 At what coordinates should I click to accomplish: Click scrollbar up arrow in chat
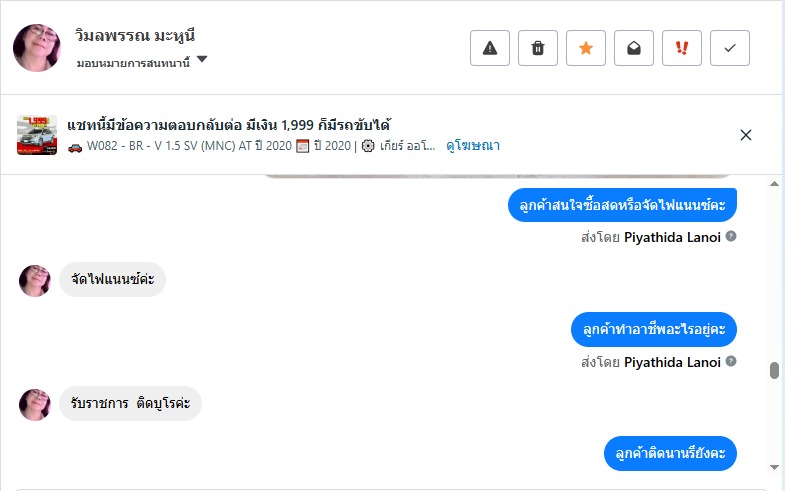tap(774, 185)
